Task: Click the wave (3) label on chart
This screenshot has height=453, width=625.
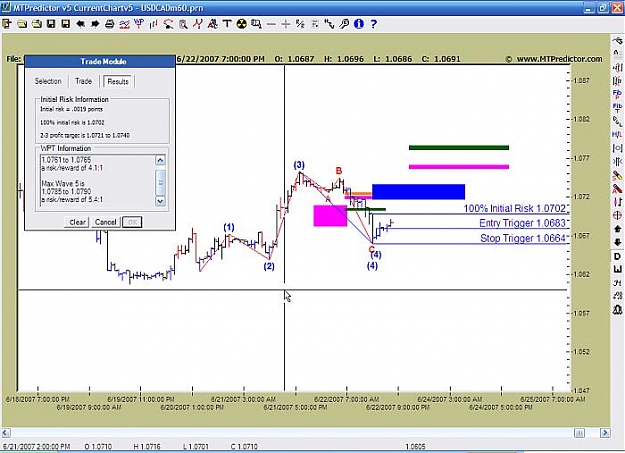Action: (299, 165)
